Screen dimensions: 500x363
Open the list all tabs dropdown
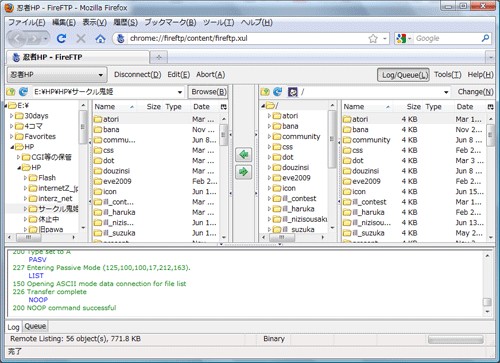click(490, 57)
